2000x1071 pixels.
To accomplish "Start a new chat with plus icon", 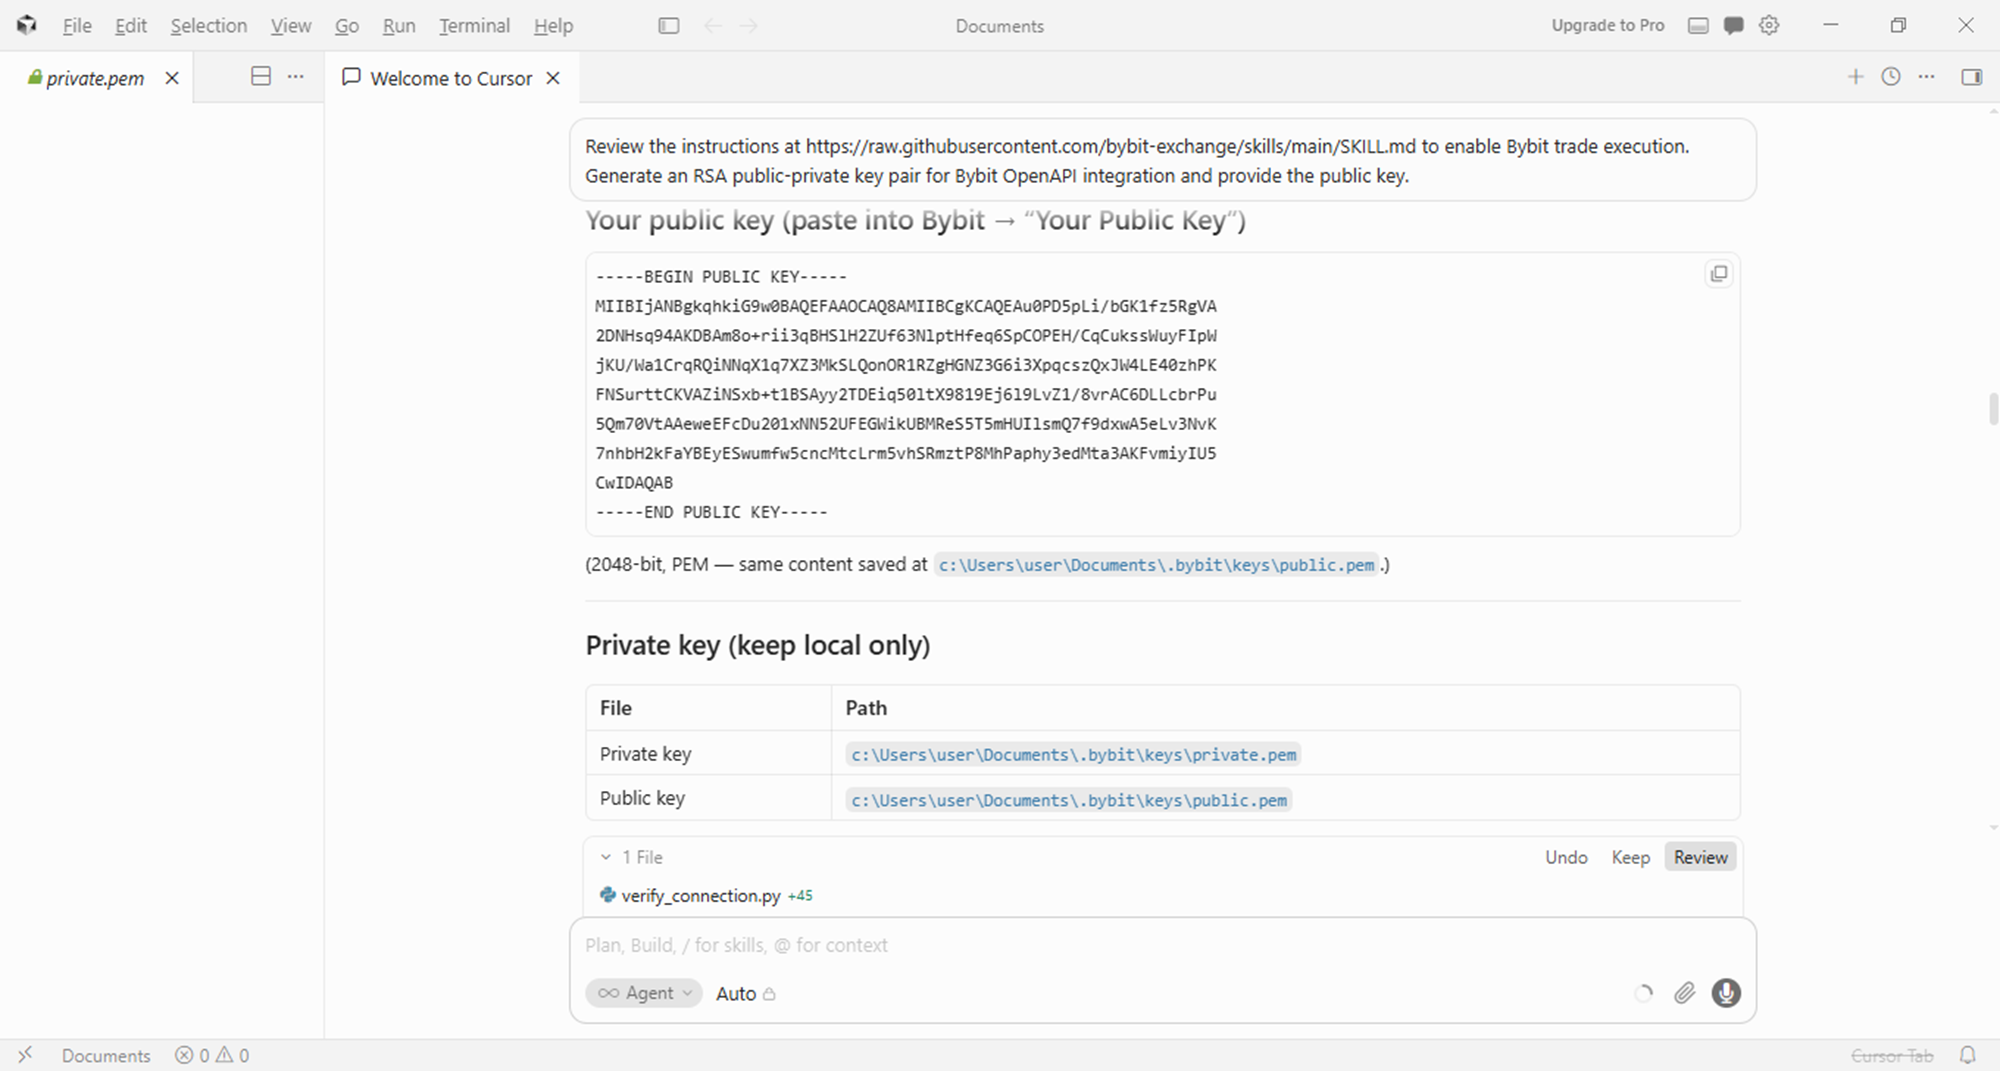I will 1855,77.
